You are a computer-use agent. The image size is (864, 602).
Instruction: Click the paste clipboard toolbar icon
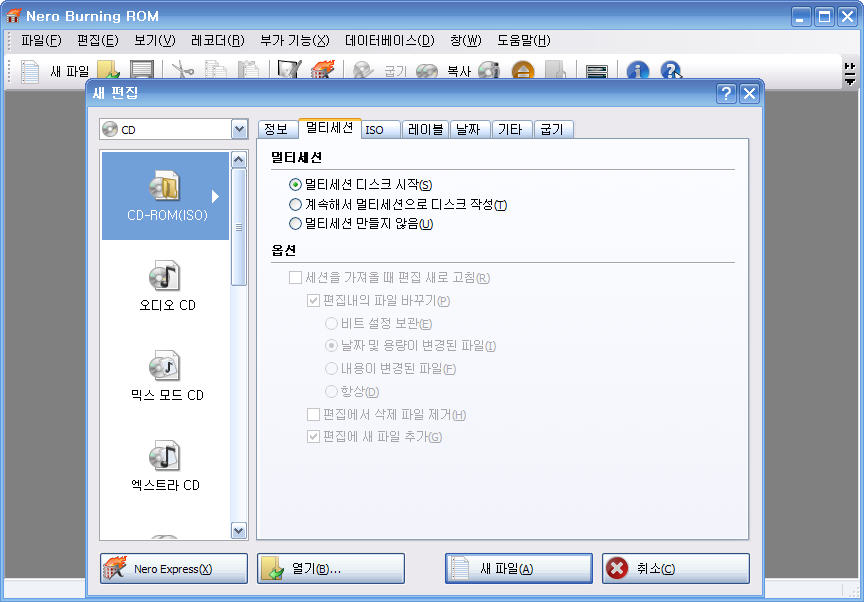pos(248,70)
